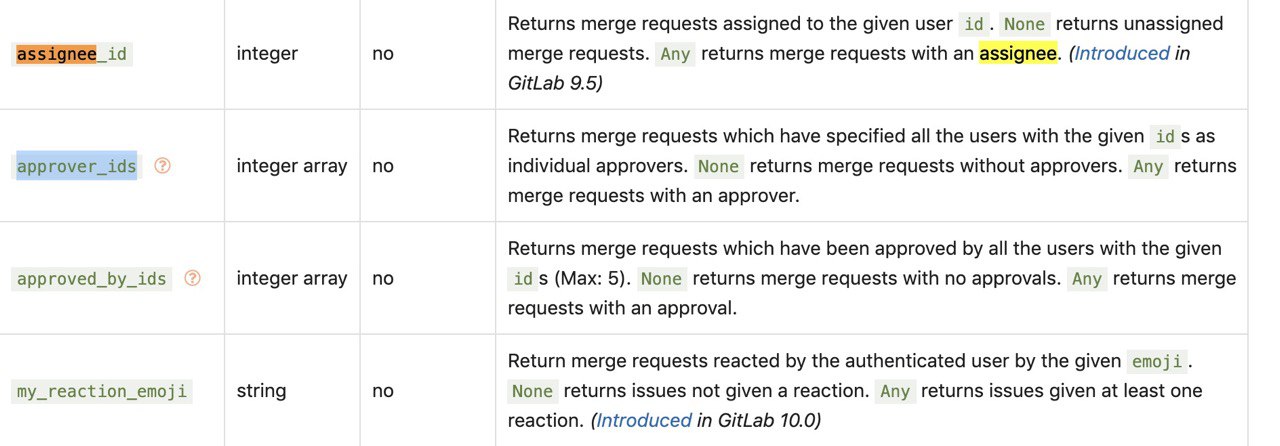Screen dimensions: 1280x446
Task: Click the highlighted approver_ids attribute name
Action: pos(76,166)
